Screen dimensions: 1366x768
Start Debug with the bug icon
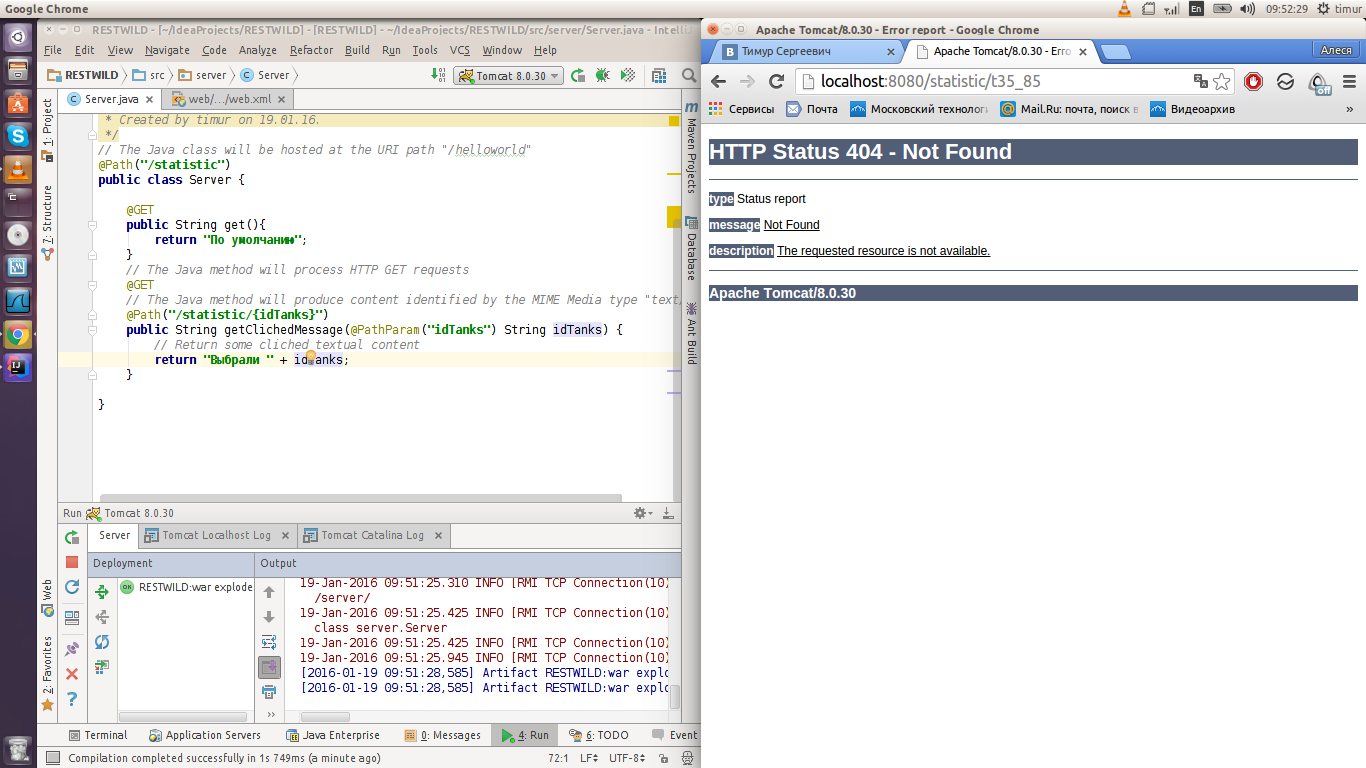pyautogui.click(x=602, y=75)
